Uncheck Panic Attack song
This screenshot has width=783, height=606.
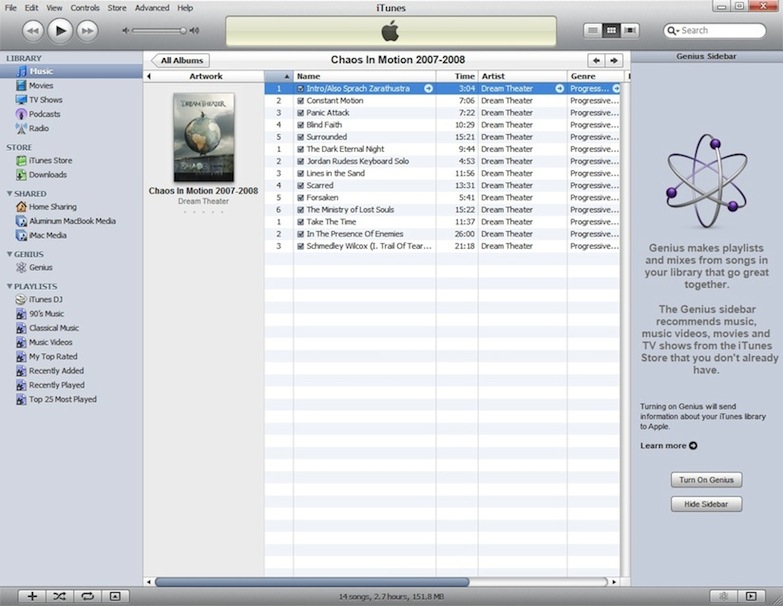(x=301, y=113)
